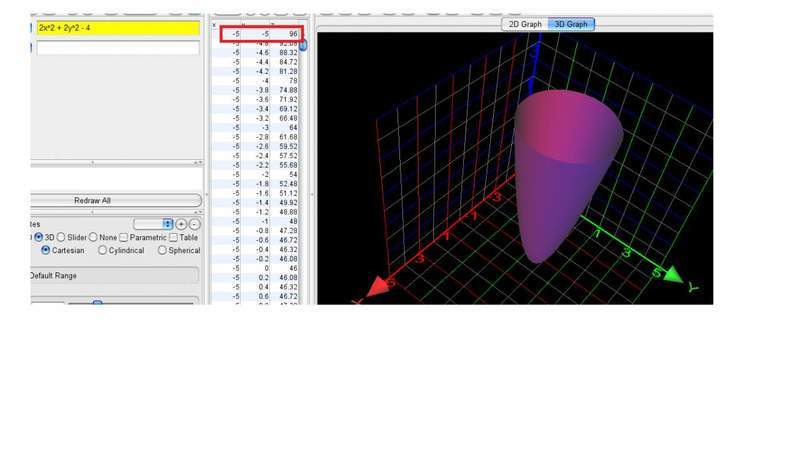Click the minus icon beside the dropdown
800x450 pixels.
pos(194,224)
